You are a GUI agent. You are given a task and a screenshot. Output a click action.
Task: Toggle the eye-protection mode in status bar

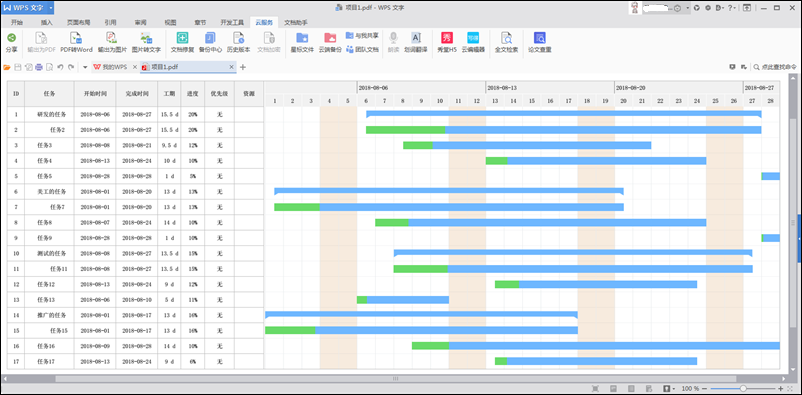[667, 388]
